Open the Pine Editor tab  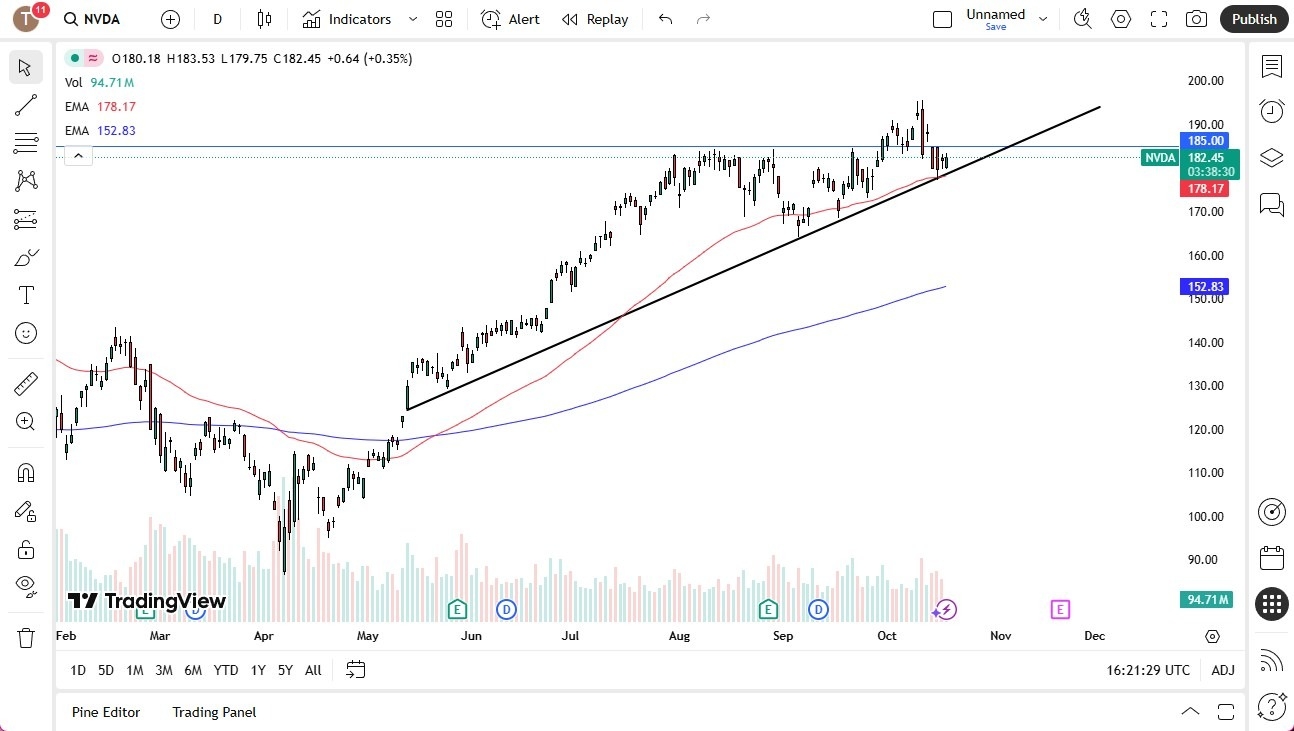106,712
